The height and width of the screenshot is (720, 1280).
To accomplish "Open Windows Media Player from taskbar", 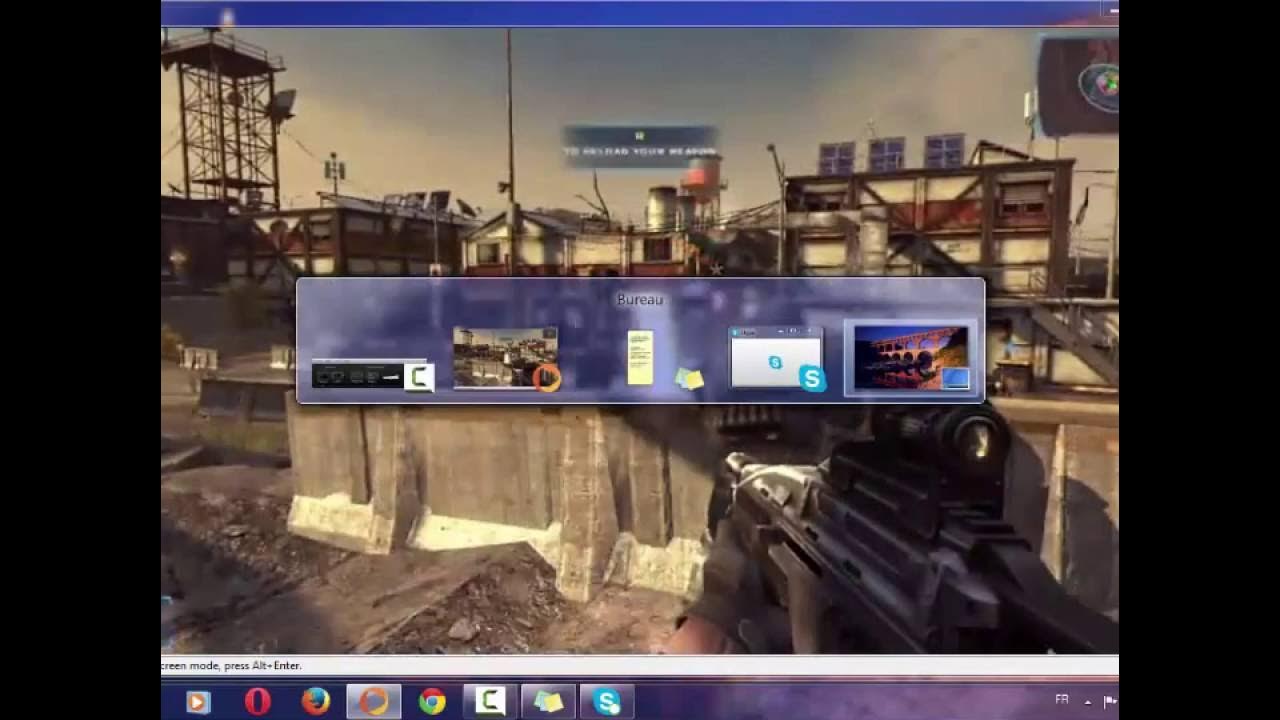I will (197, 702).
